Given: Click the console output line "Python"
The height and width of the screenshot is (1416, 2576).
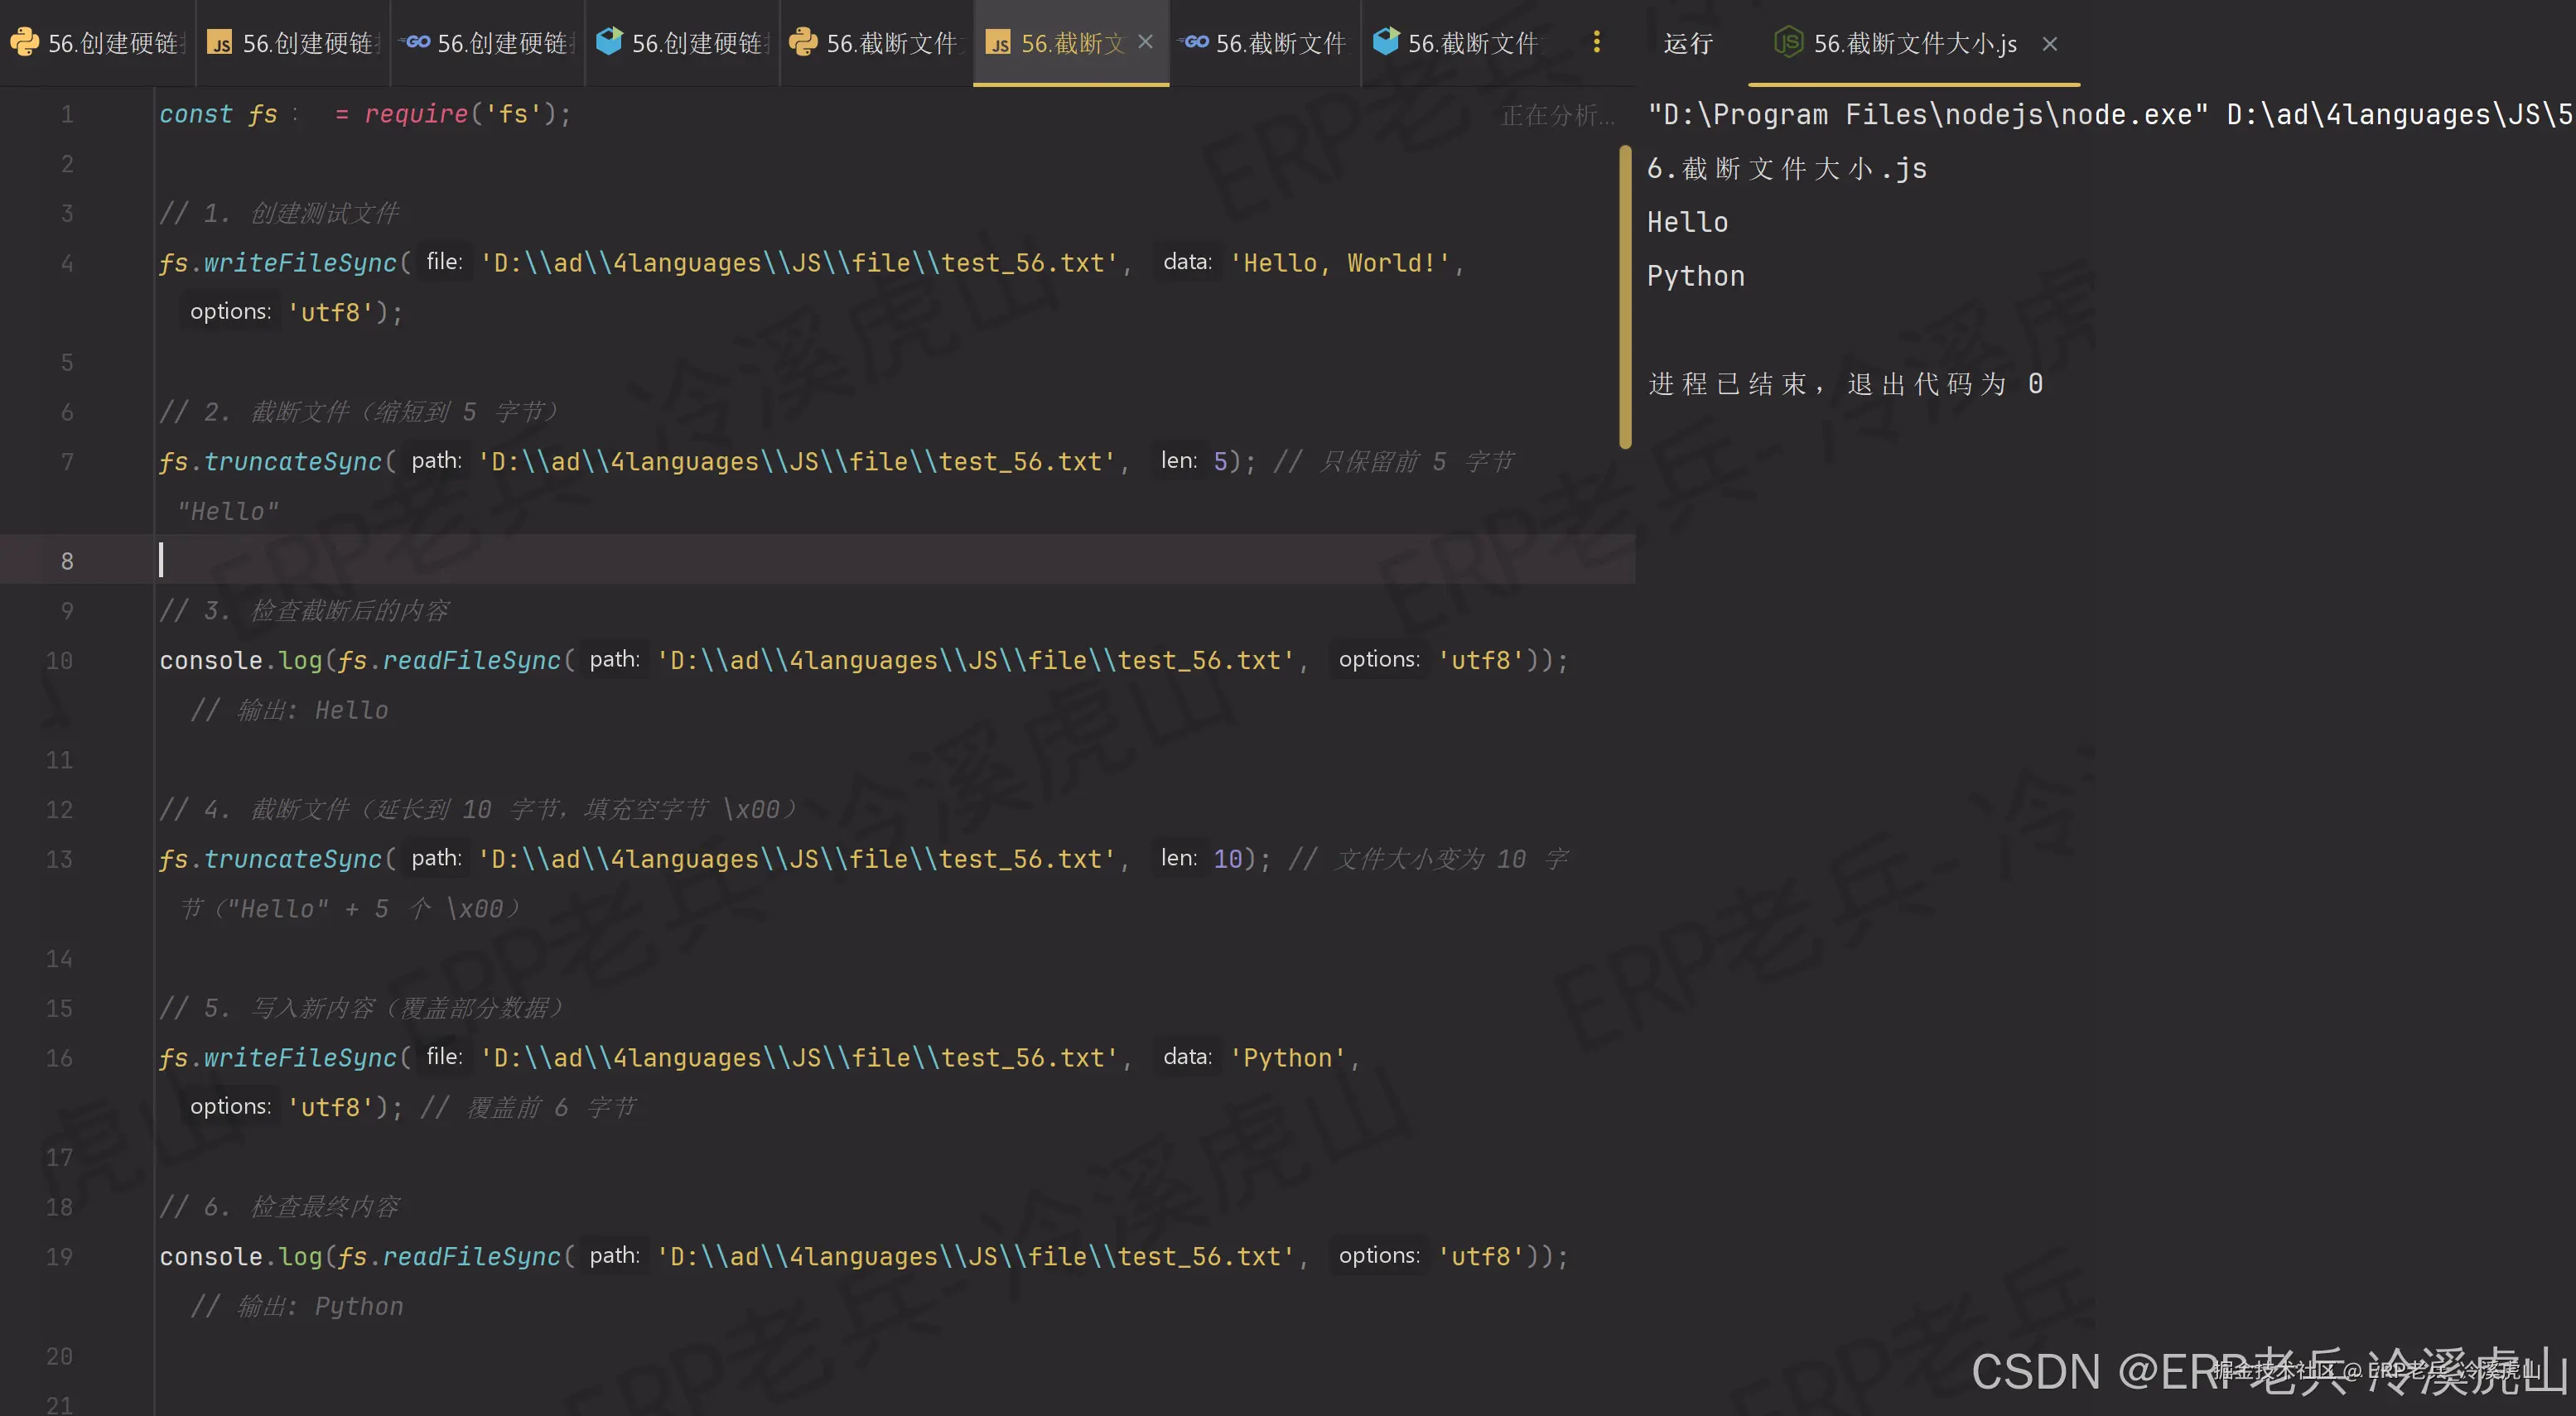Looking at the screenshot, I should (x=1695, y=276).
